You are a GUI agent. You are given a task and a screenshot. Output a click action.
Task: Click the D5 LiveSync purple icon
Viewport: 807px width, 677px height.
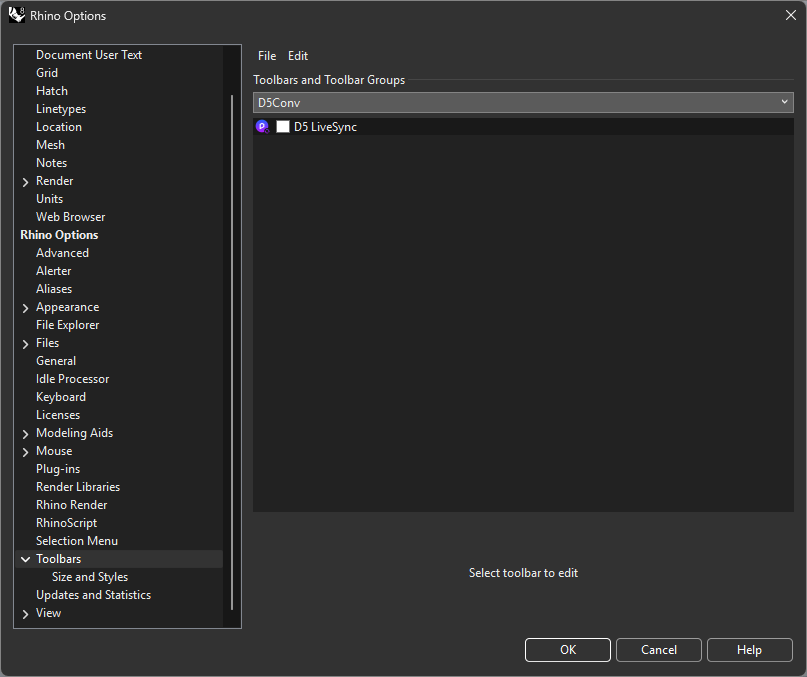pos(262,127)
